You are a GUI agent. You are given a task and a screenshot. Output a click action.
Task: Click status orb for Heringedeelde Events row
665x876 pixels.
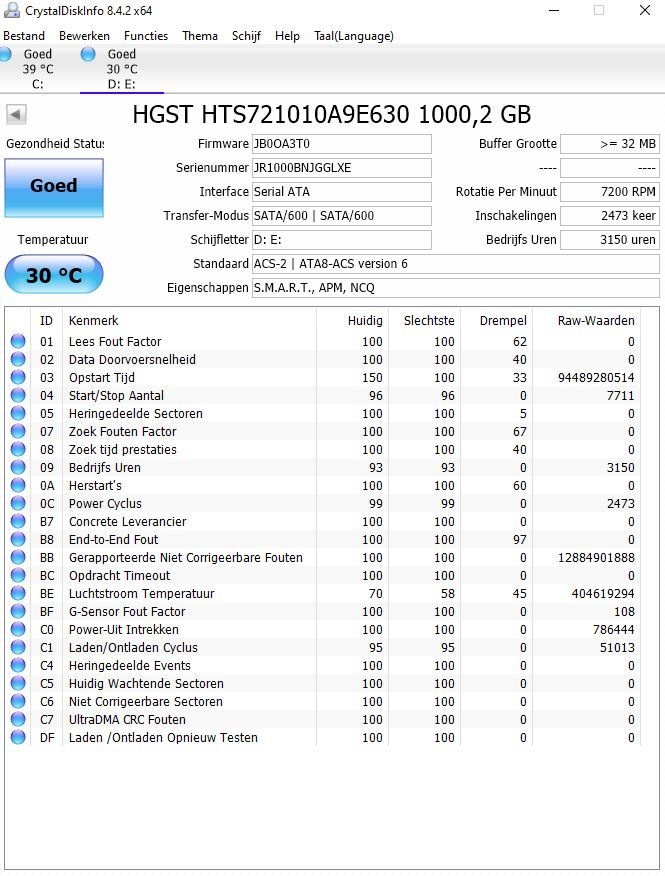point(18,665)
